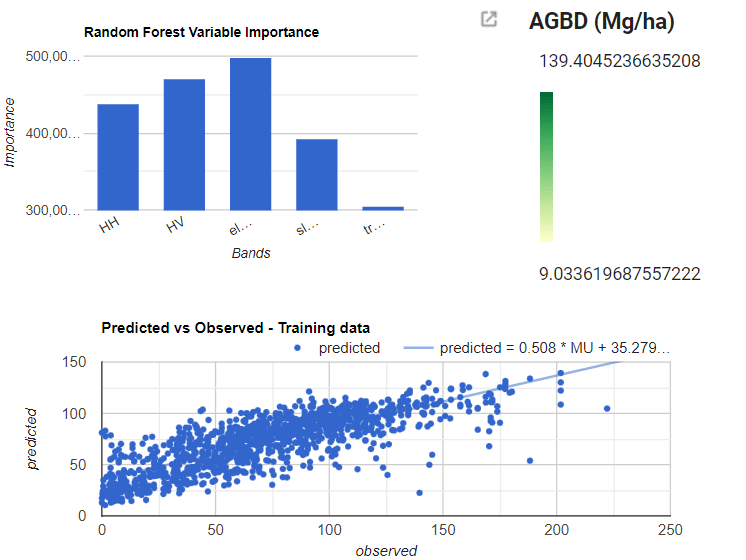
Task: Click the green AGBD gradient color bar
Action: tap(546, 167)
